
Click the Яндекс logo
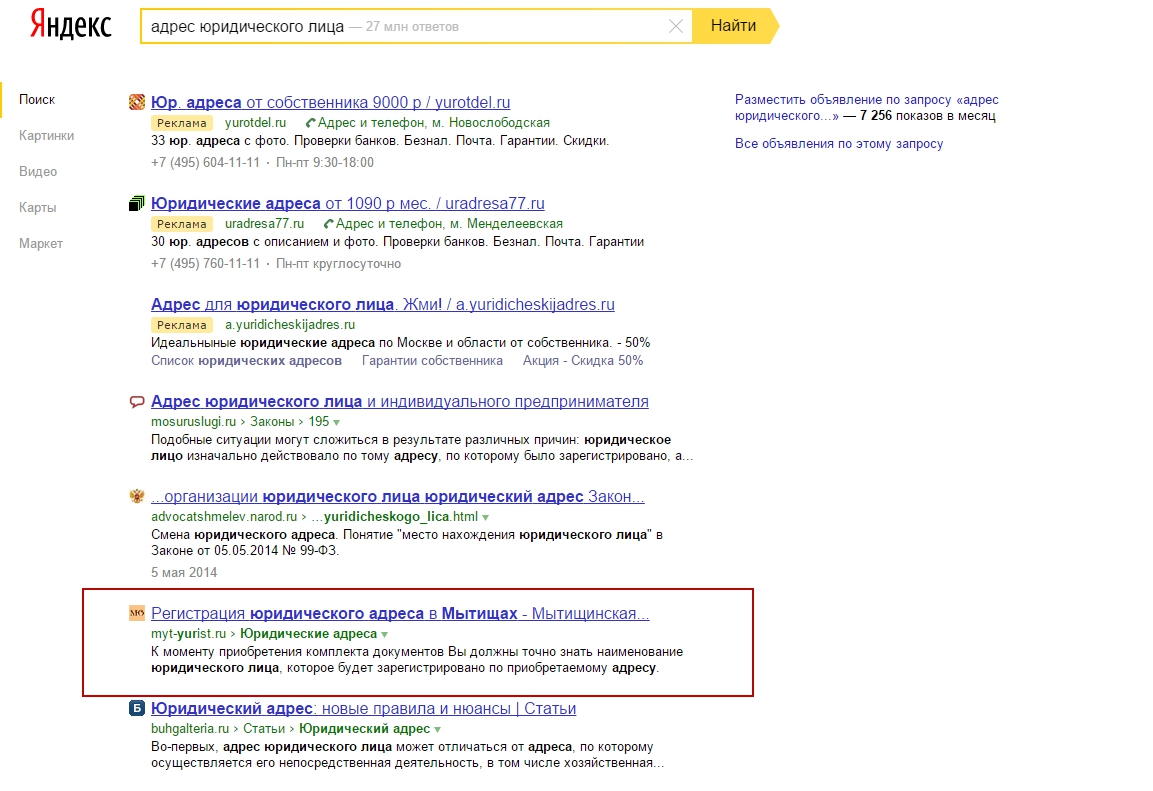click(71, 25)
